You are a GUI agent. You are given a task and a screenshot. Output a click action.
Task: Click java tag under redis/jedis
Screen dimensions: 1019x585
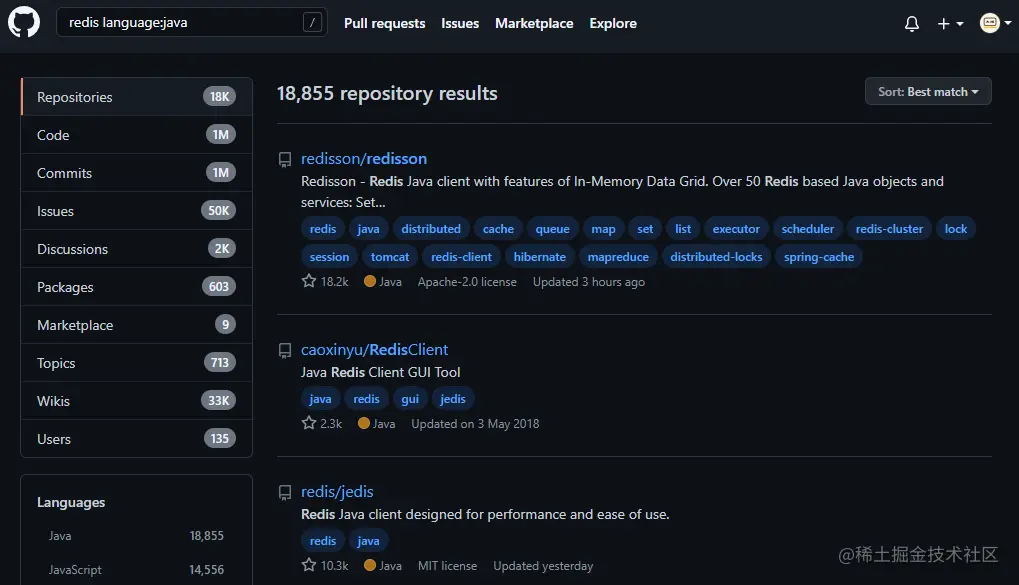point(368,541)
